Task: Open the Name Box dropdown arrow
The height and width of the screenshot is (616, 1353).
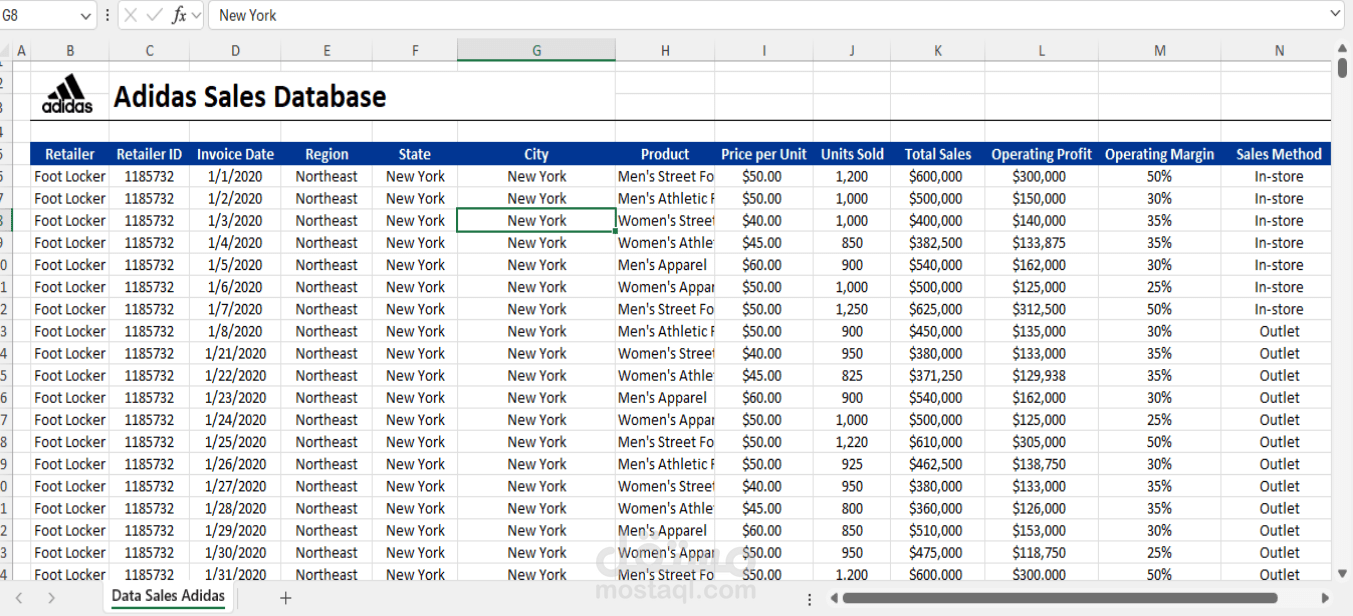Action: [x=84, y=15]
